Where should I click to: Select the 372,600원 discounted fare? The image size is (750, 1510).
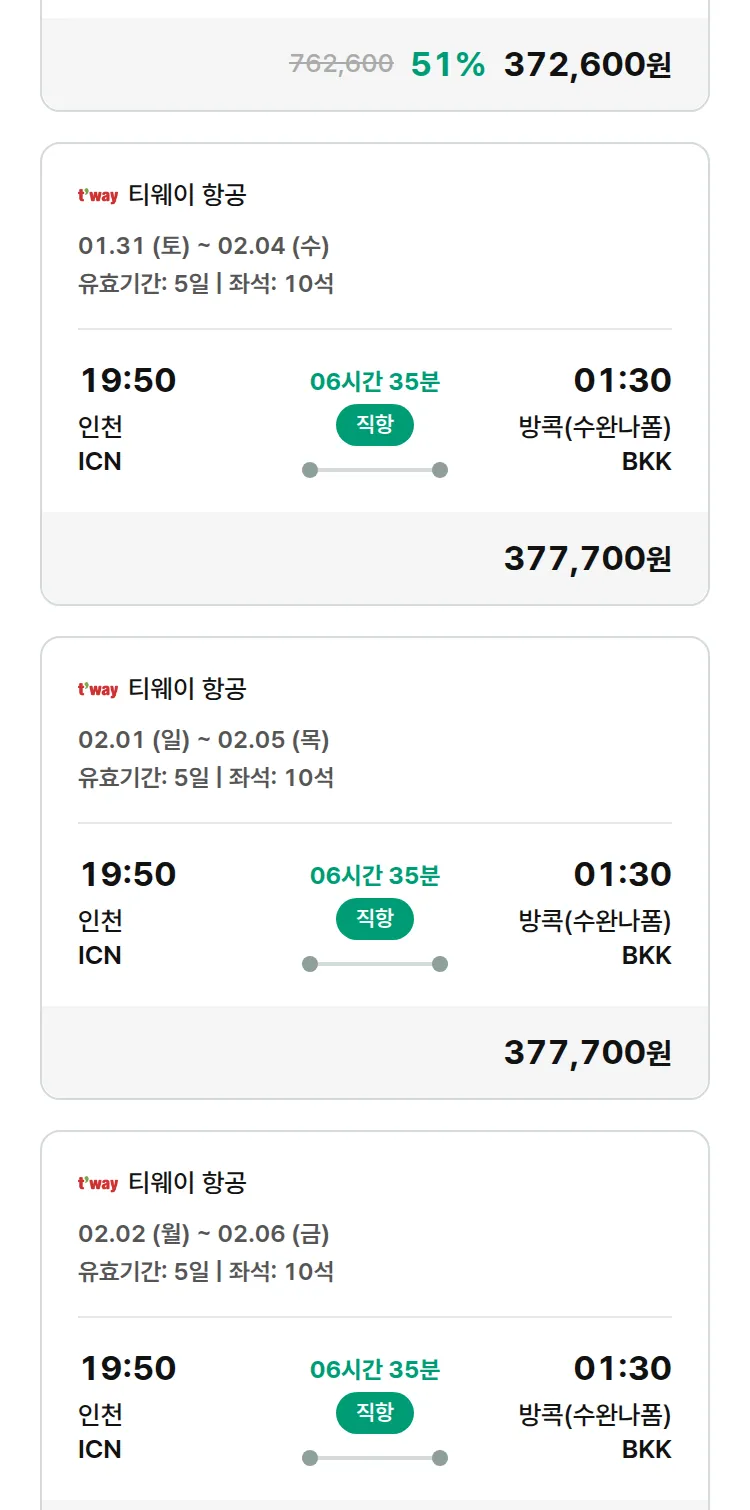587,65
